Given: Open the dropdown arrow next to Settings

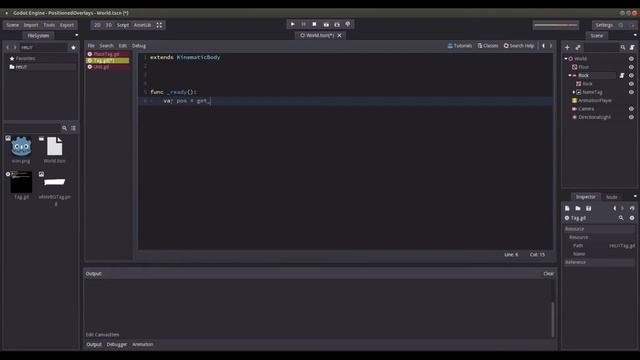Looking at the screenshot, I should click(x=633, y=25).
